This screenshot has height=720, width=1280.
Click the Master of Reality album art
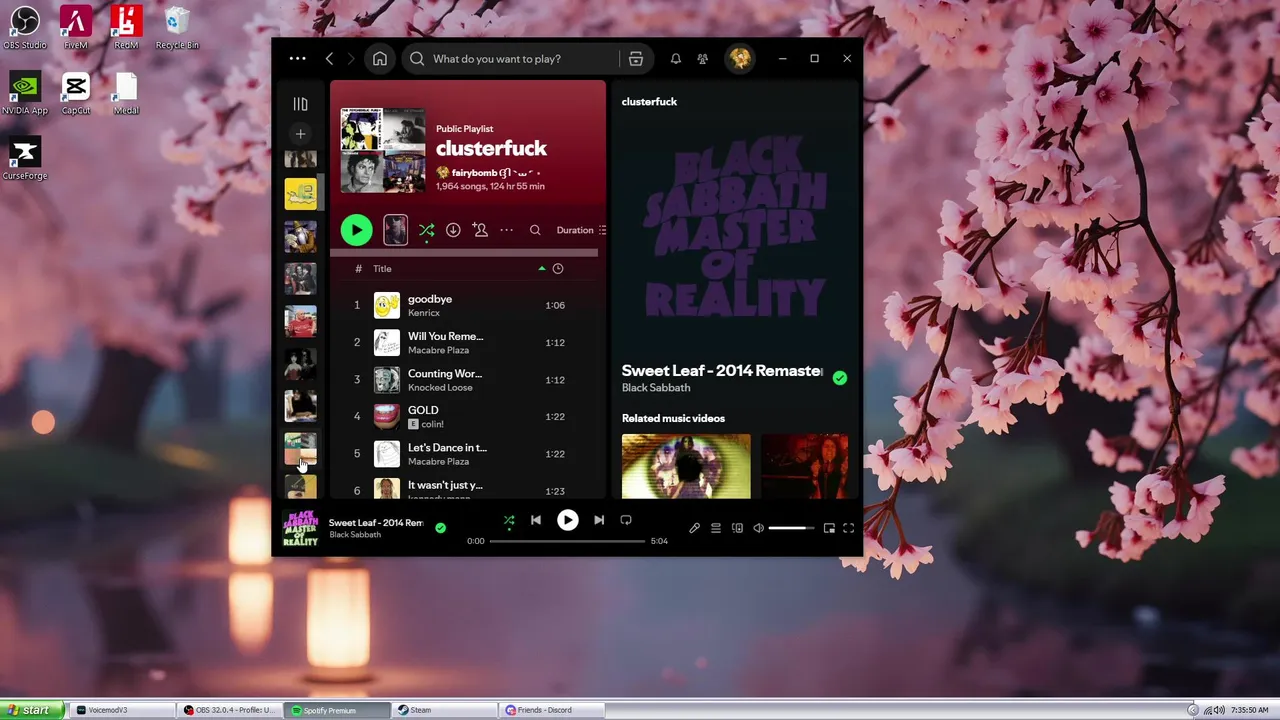[735, 228]
